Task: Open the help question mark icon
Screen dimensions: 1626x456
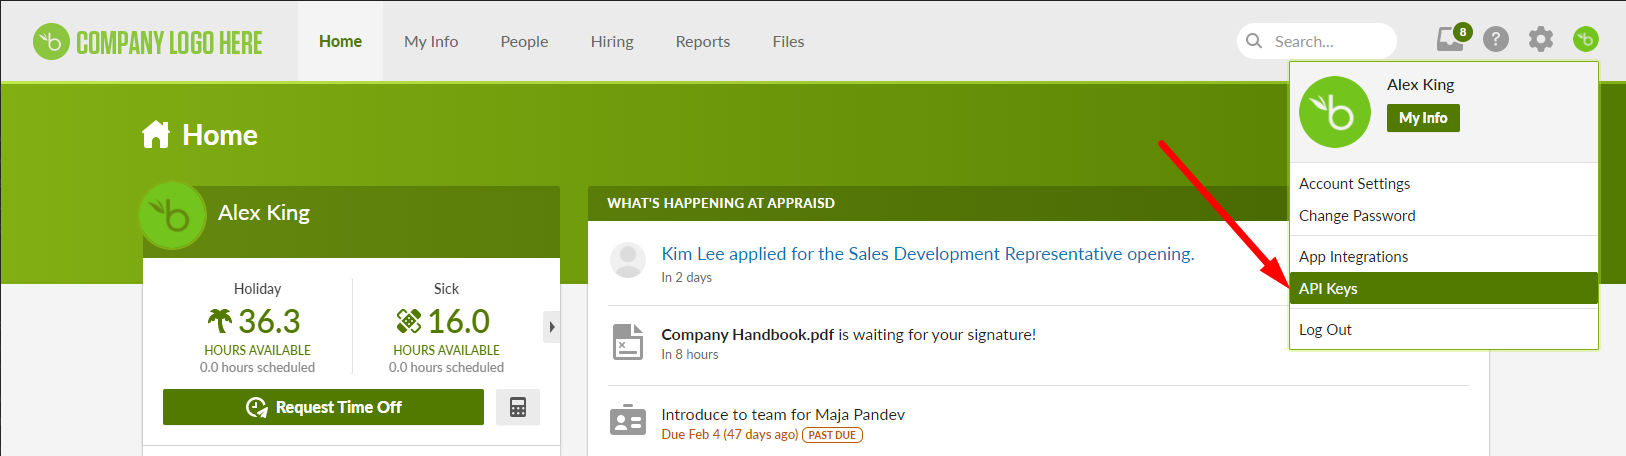Action: click(1496, 39)
